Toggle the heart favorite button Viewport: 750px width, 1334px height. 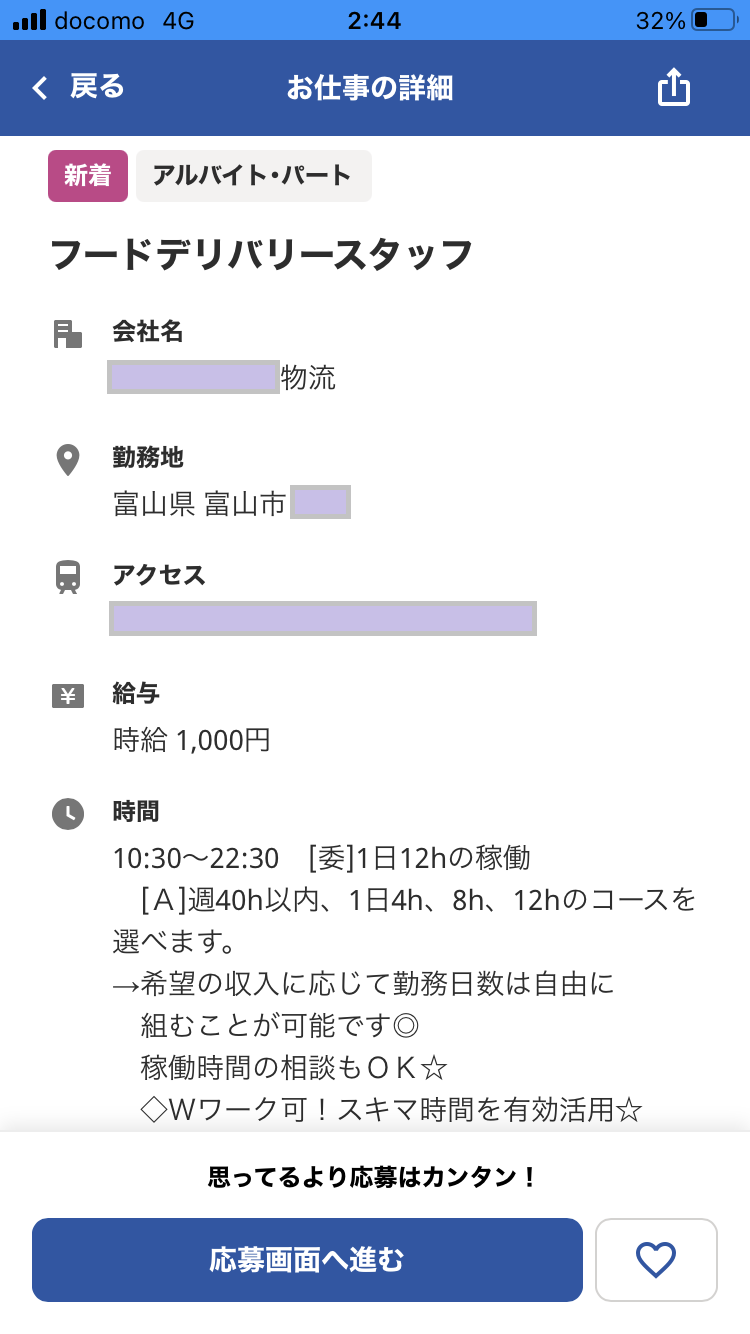tap(656, 1260)
